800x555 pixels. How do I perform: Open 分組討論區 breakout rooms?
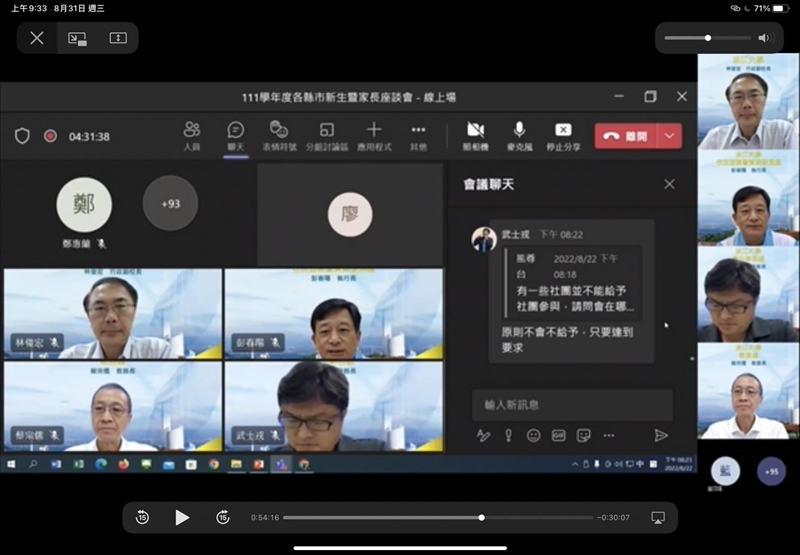pos(326,135)
